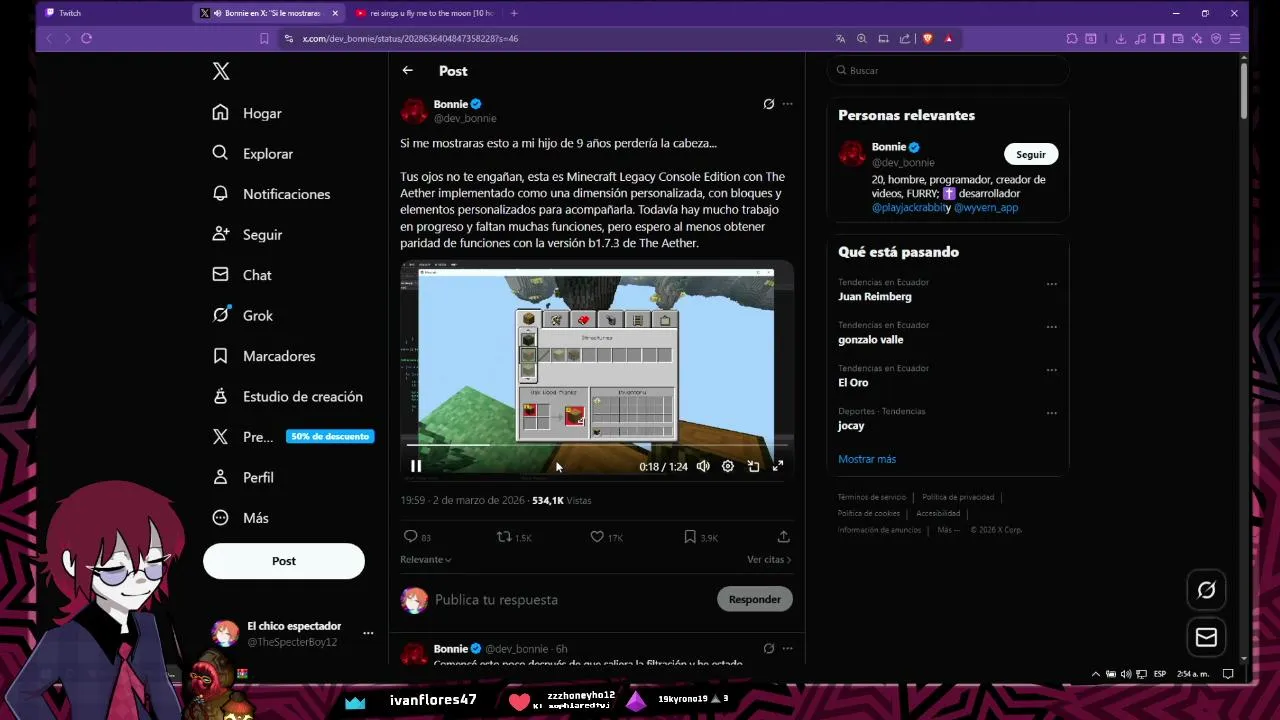Click the Responder button
The width and height of the screenshot is (1280, 720).
[x=755, y=599]
